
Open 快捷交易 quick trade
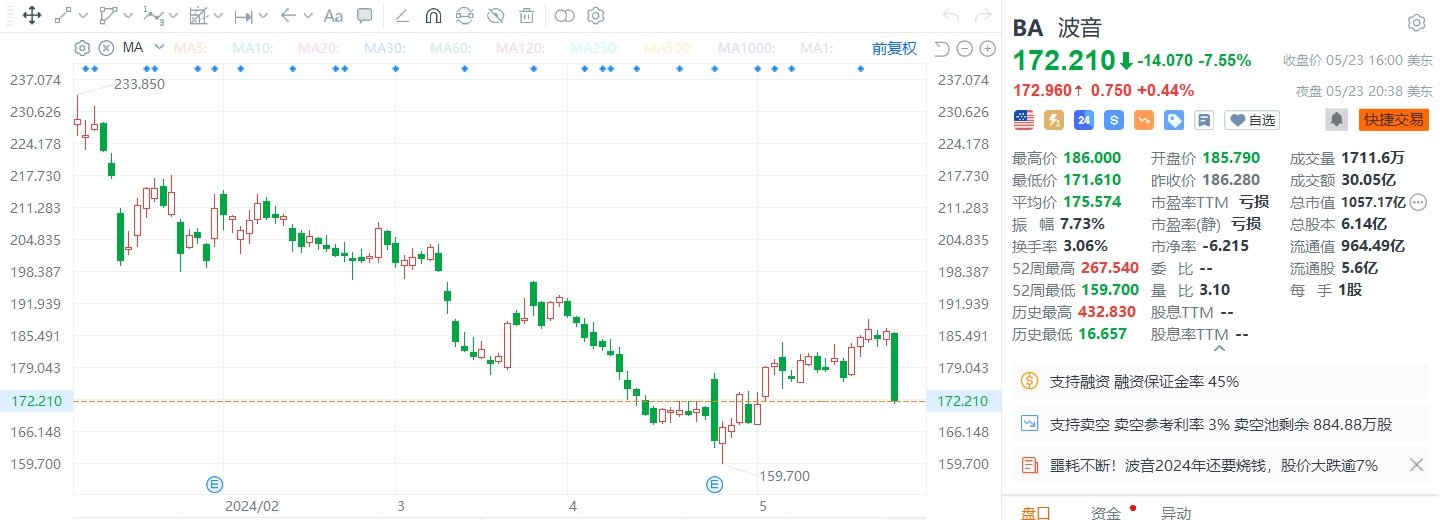tap(1393, 120)
